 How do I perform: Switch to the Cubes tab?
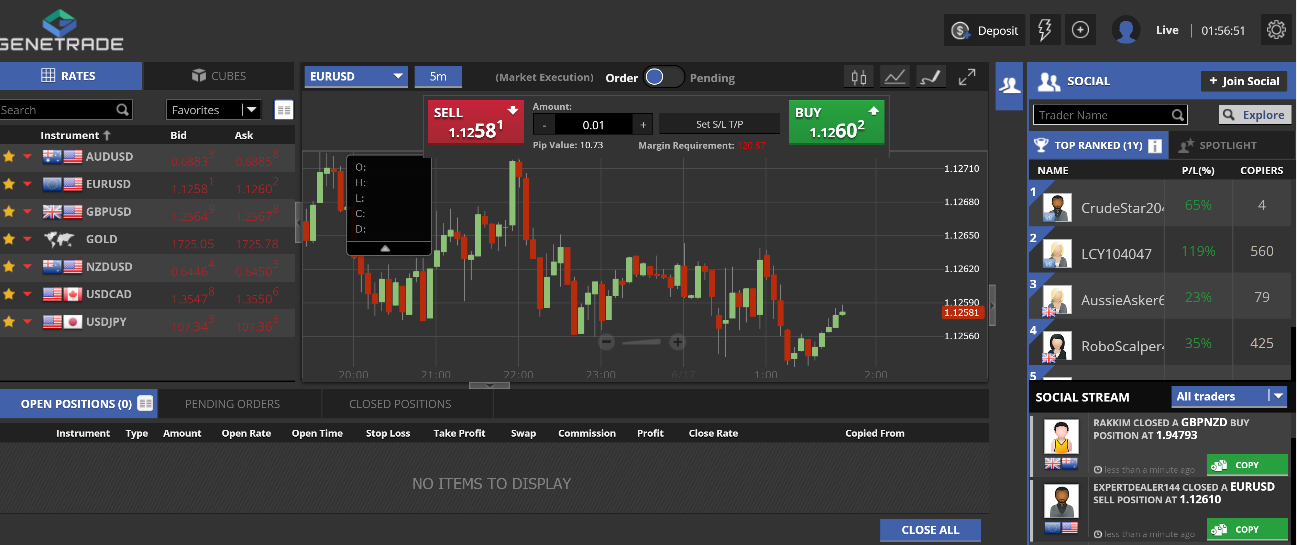218,76
